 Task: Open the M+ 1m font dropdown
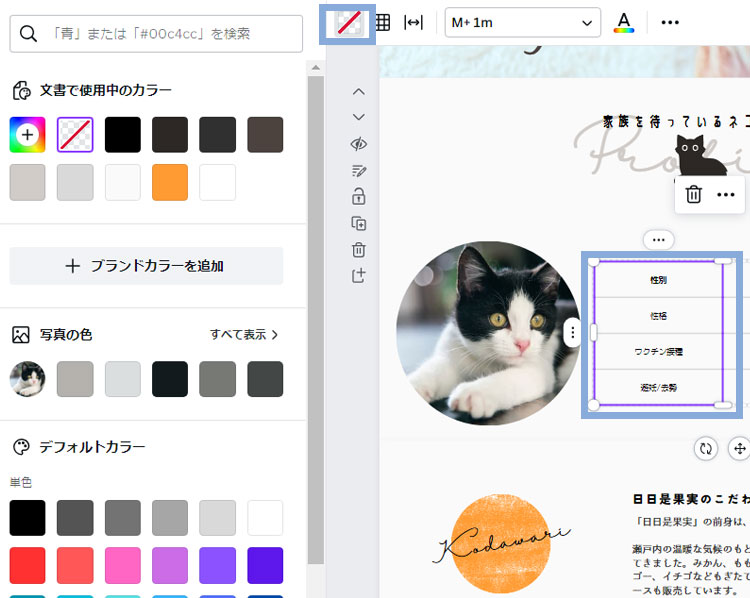pos(522,22)
